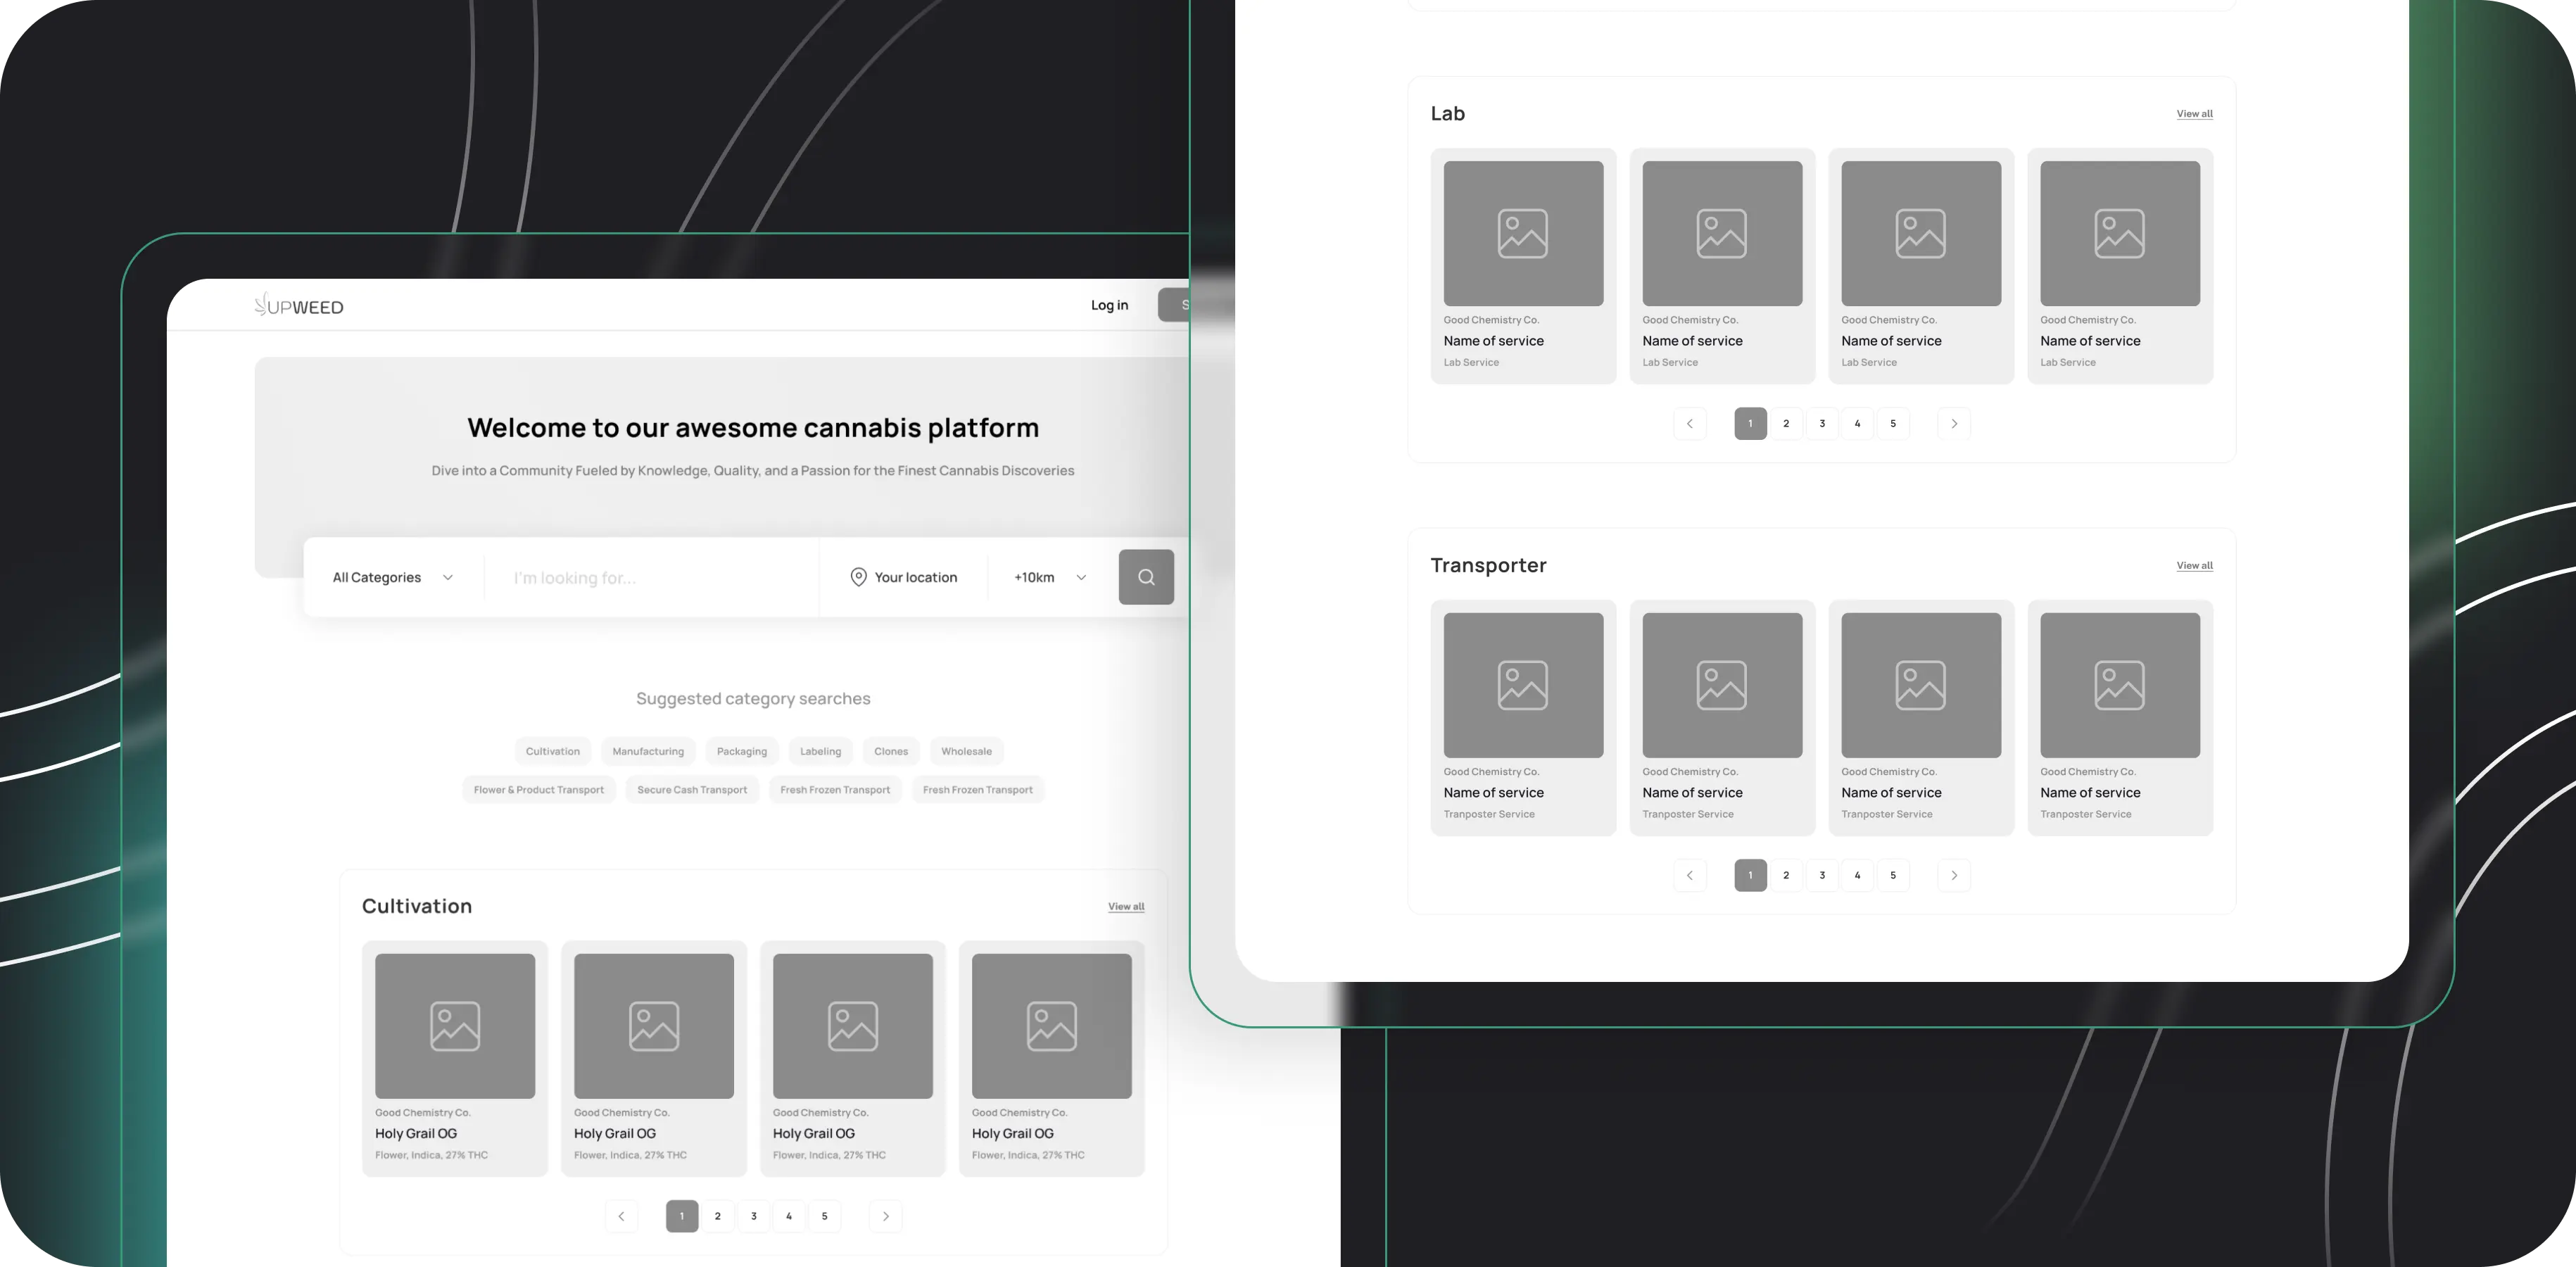Select page 3 in Cultivation pagination

(754, 1216)
